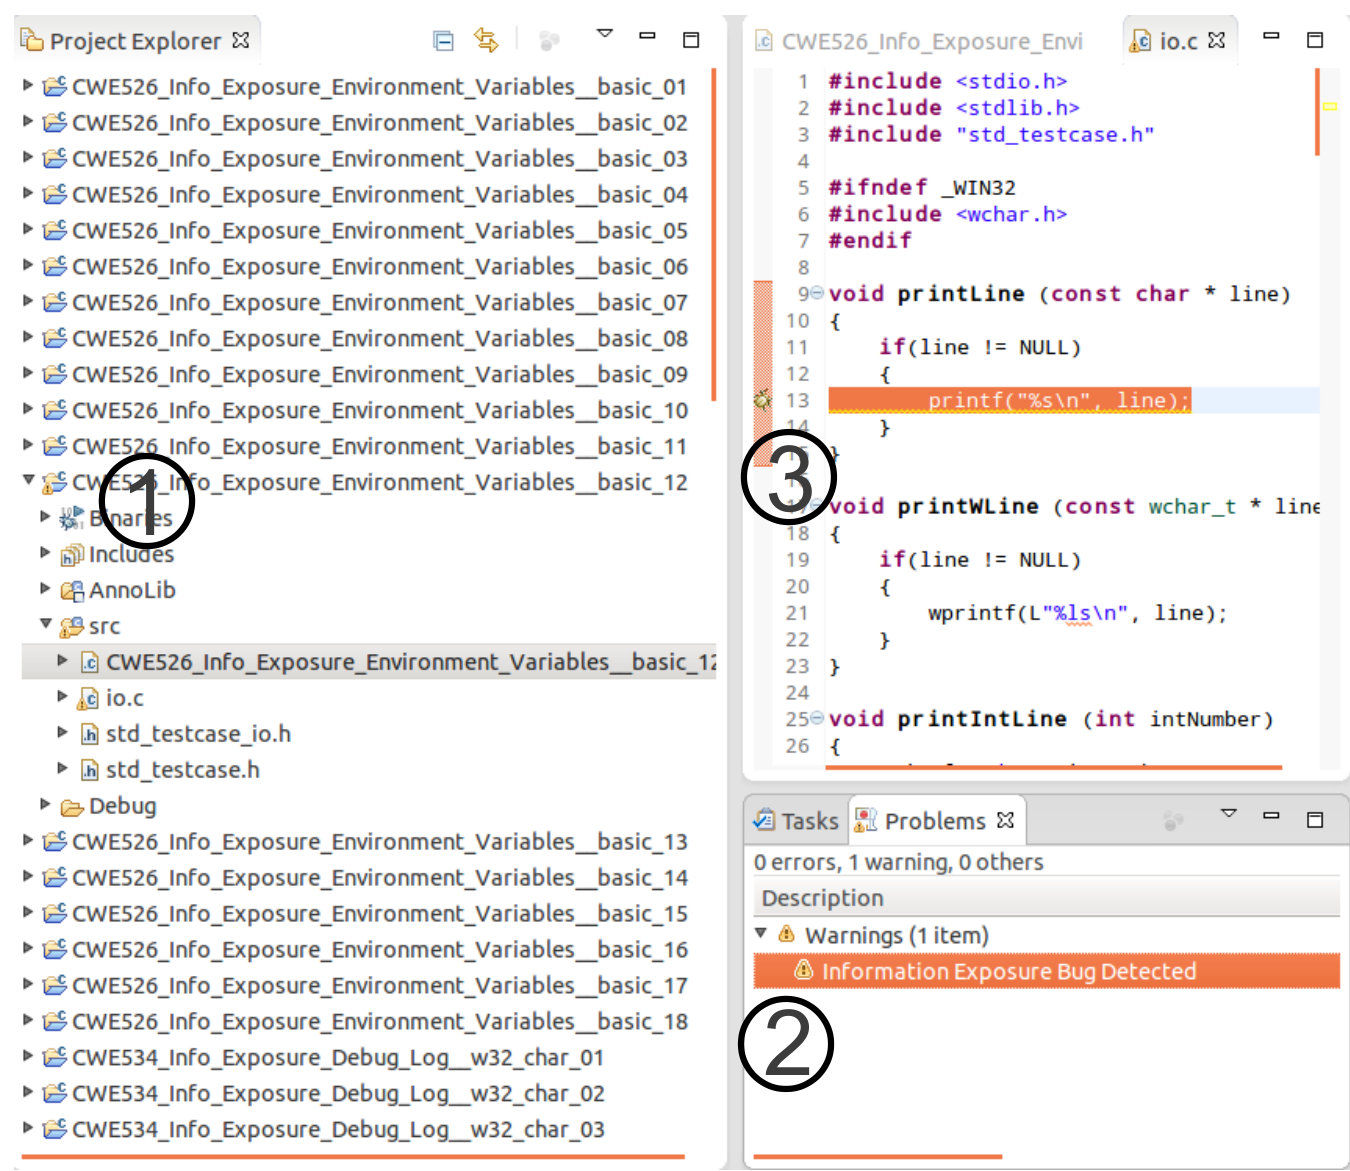The height and width of the screenshot is (1171, 1350).
Task: Click the Includes folder icon
Action: (72, 555)
